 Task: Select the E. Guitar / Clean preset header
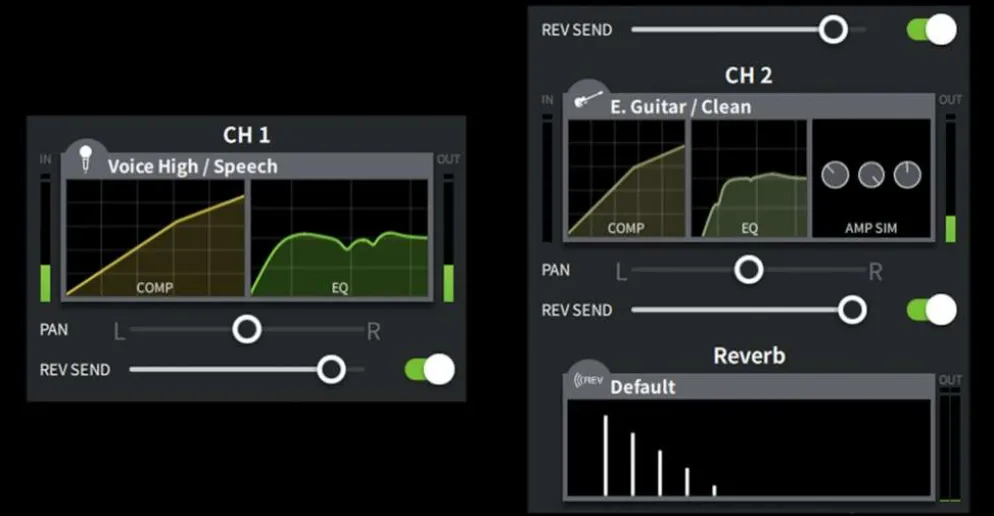click(749, 106)
